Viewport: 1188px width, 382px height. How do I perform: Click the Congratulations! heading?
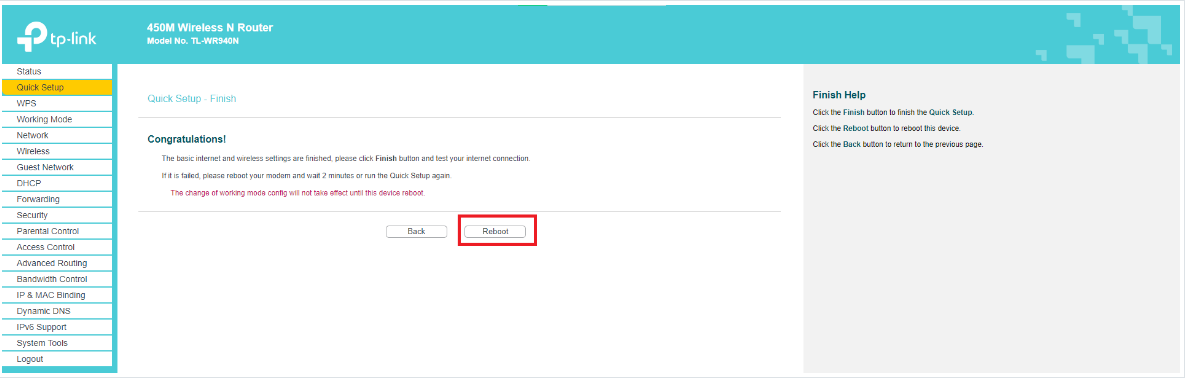tap(186, 139)
